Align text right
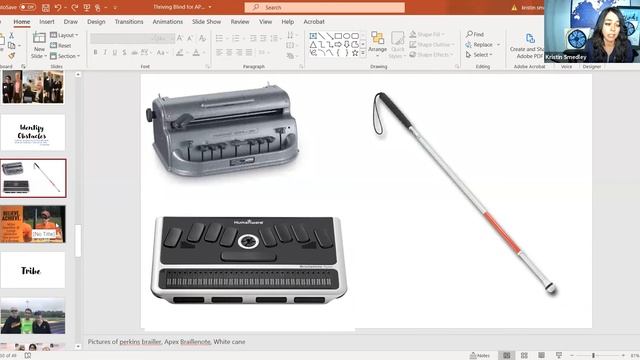The image size is (640, 360). (239, 53)
